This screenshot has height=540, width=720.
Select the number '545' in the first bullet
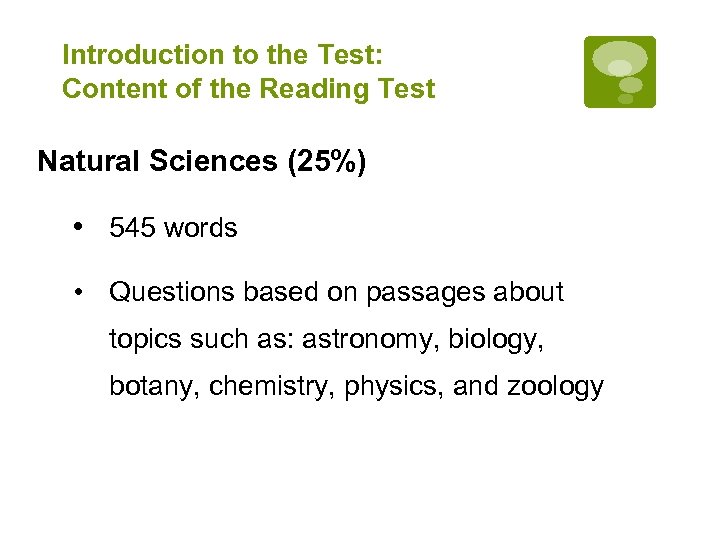pos(133,228)
